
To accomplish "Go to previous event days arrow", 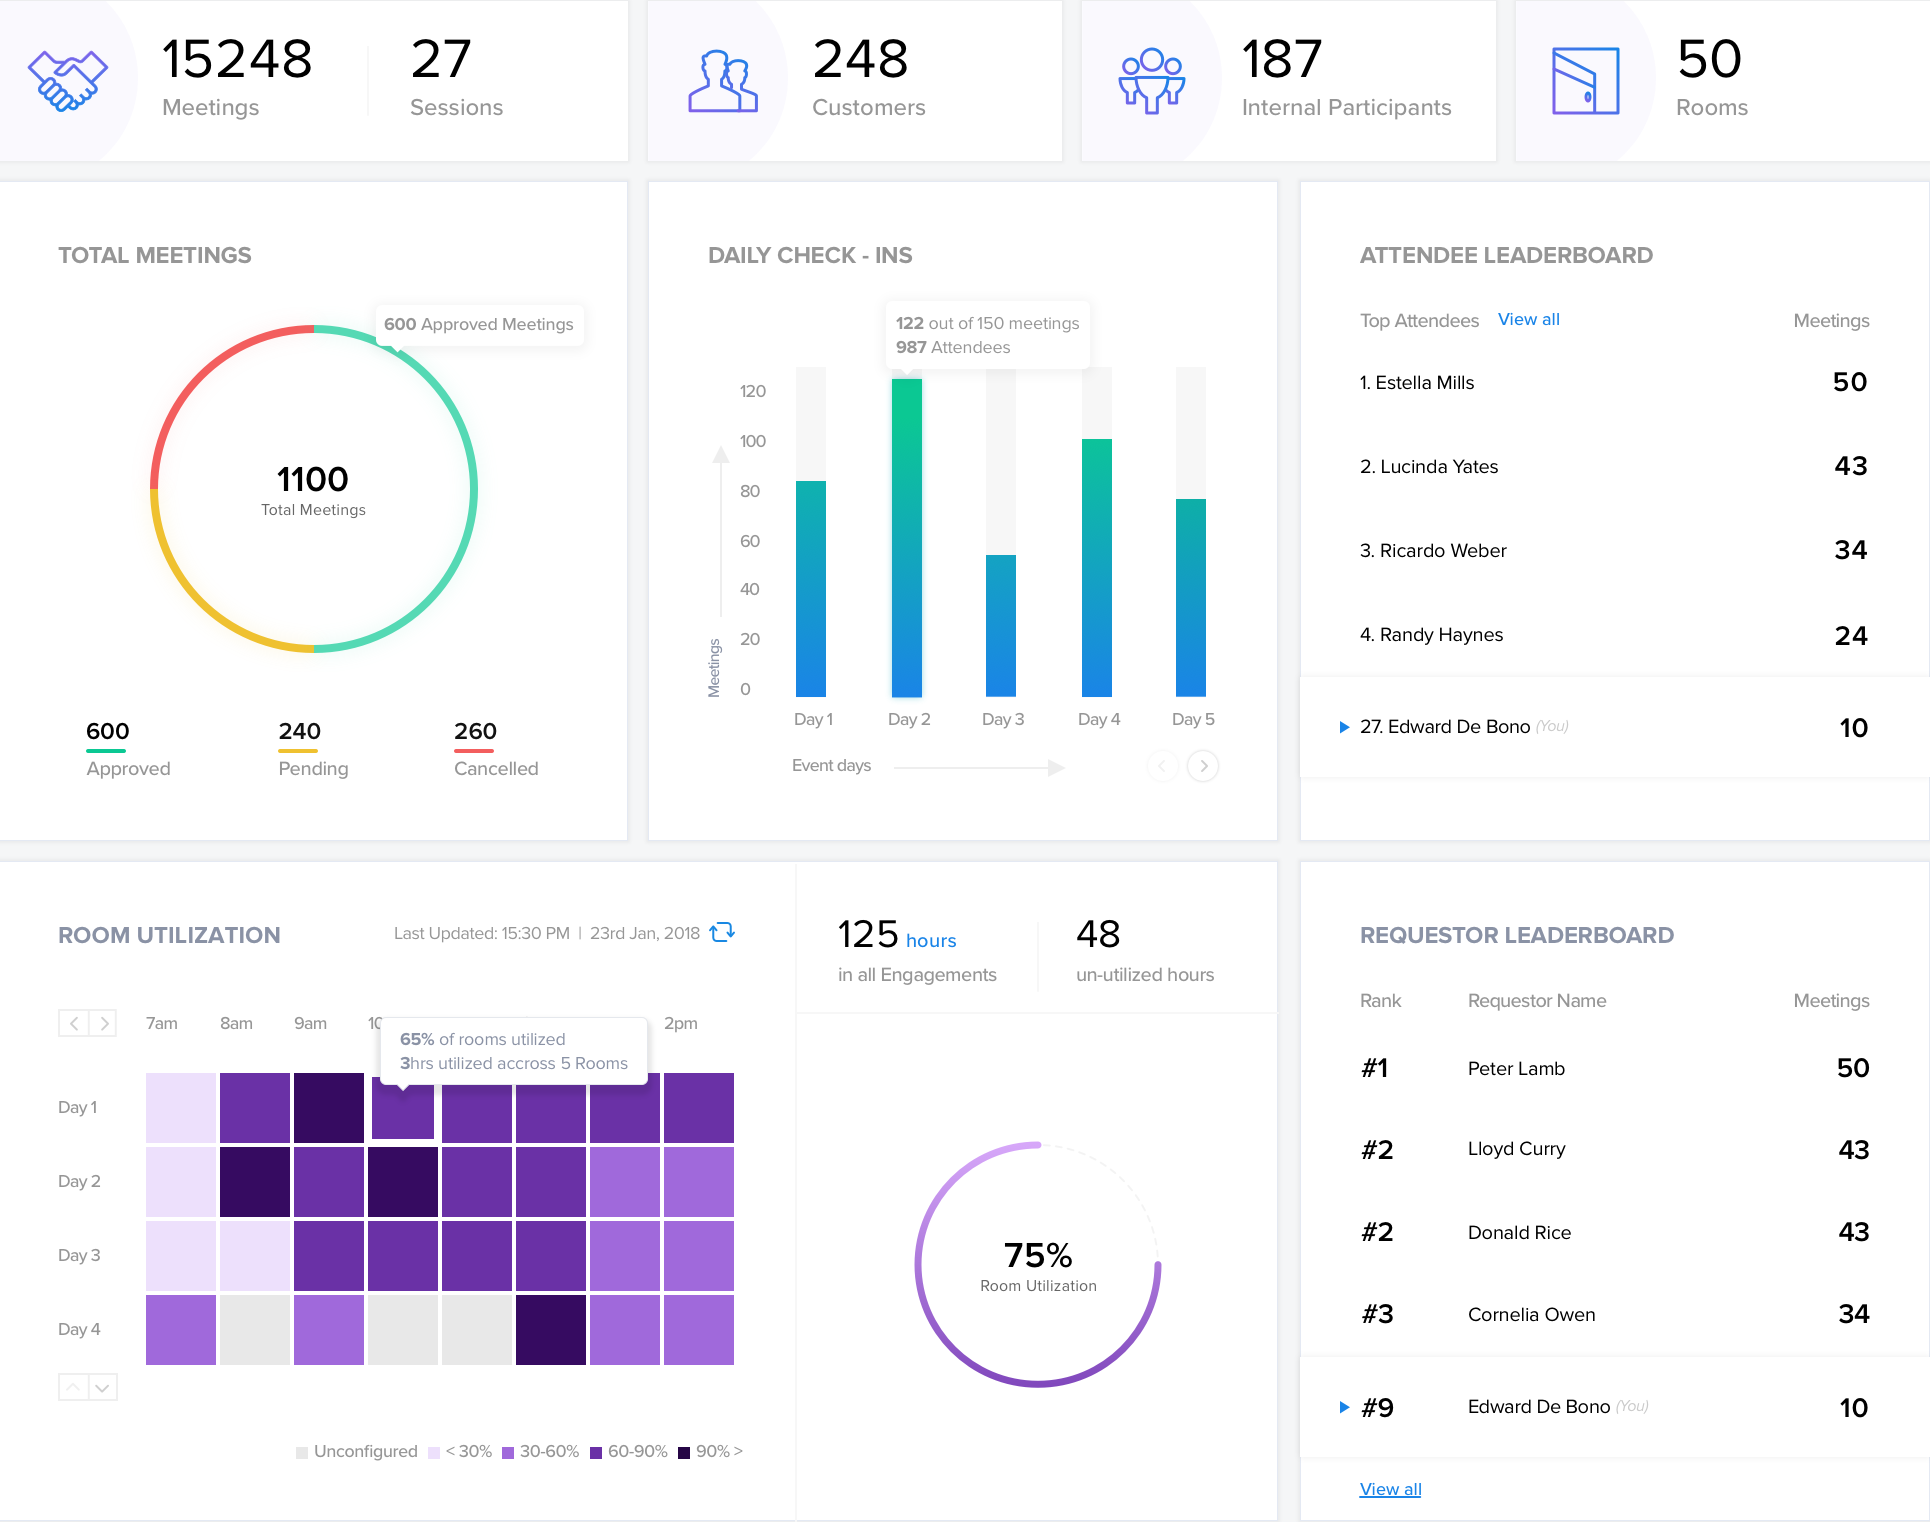I will click(1162, 766).
